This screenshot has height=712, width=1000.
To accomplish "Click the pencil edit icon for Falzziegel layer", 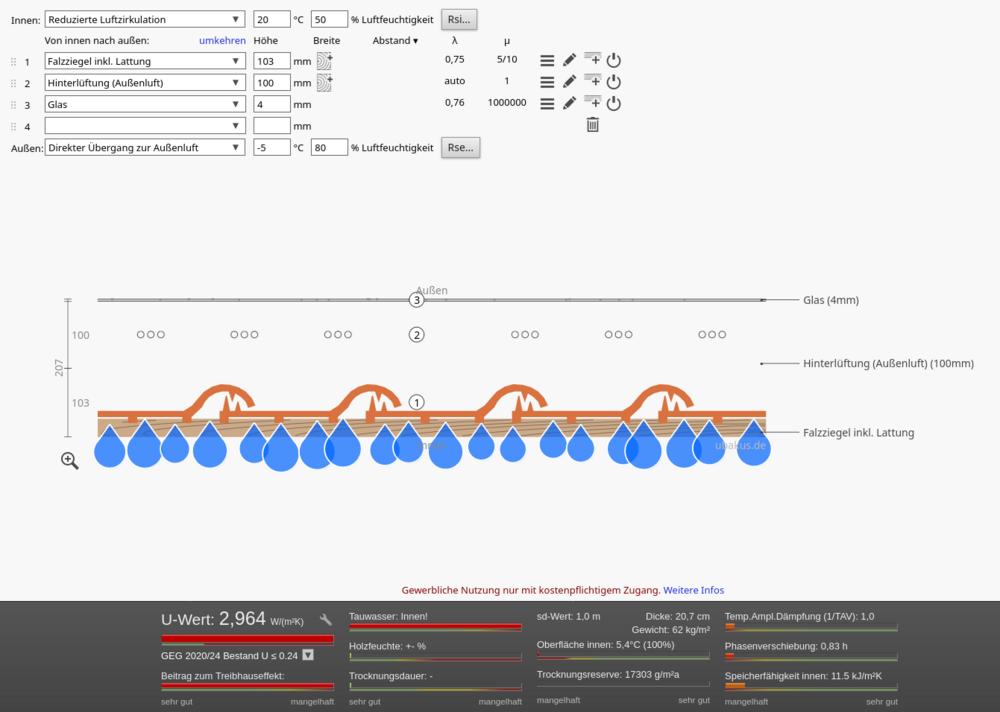I will (570, 60).
